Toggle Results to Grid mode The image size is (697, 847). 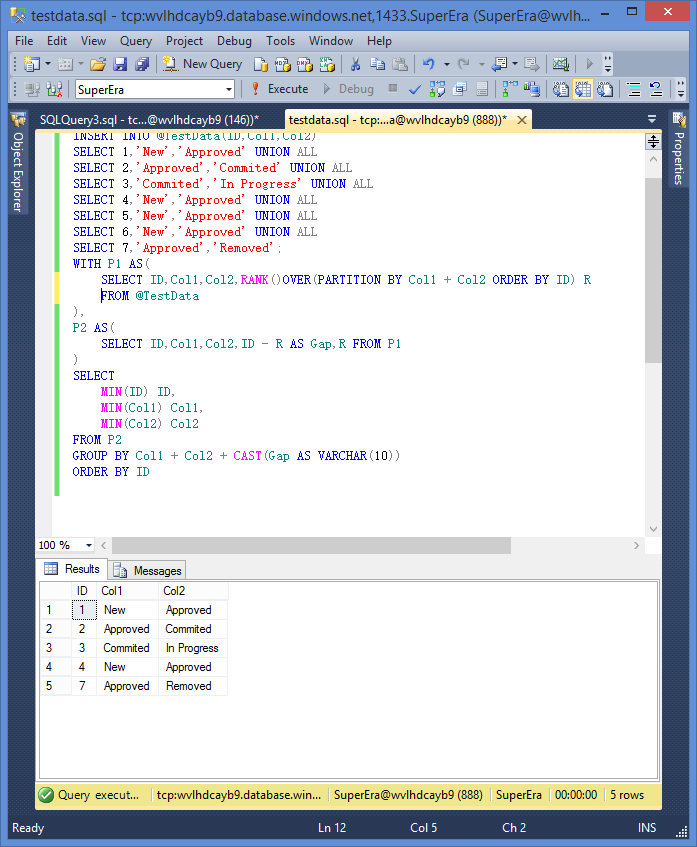[583, 89]
